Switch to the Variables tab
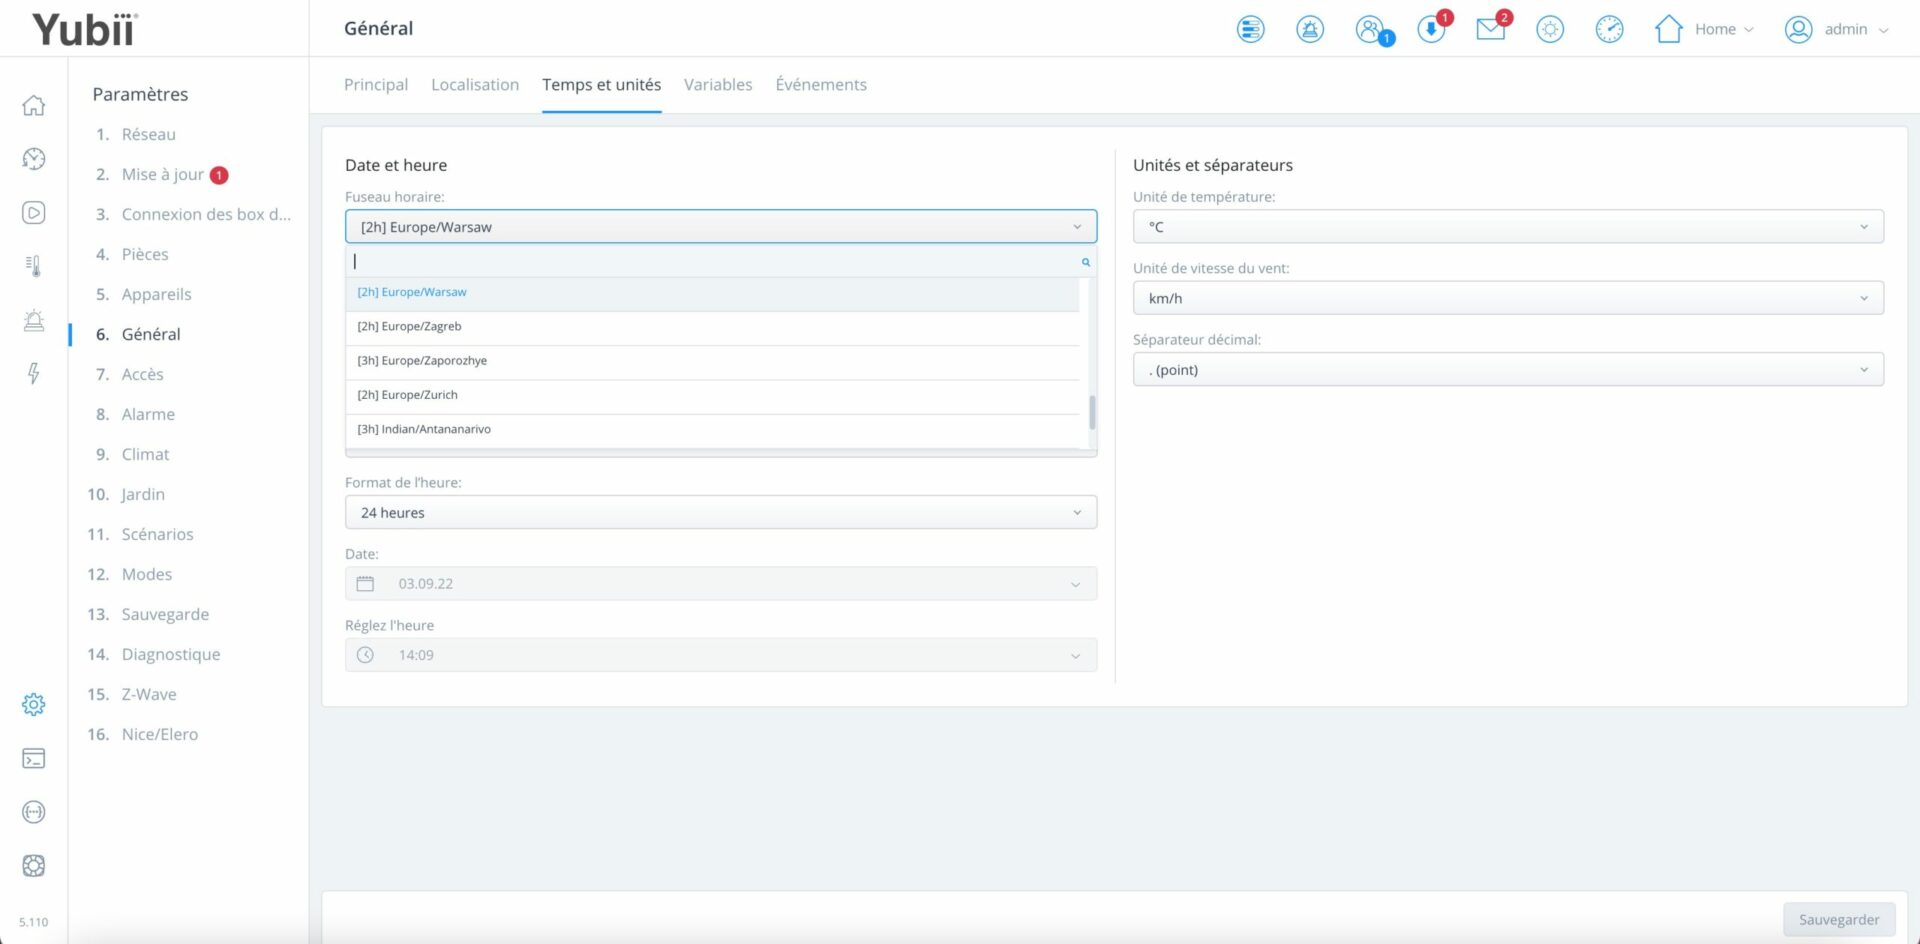The image size is (1920, 944). (x=718, y=85)
